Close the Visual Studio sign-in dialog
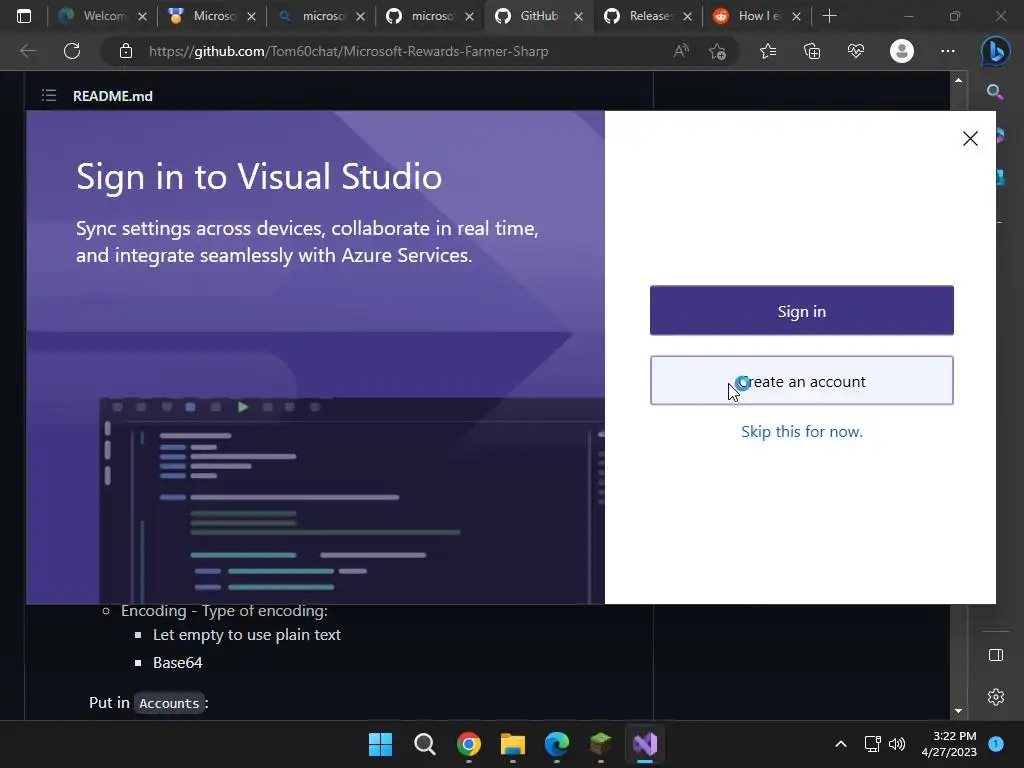The image size is (1024, 768). coord(970,138)
